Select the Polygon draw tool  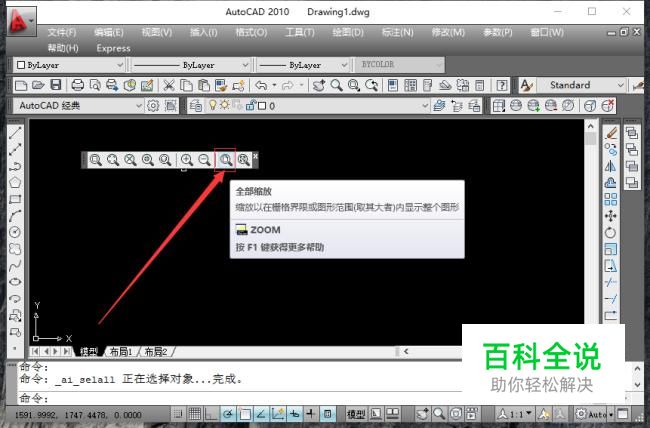point(15,182)
